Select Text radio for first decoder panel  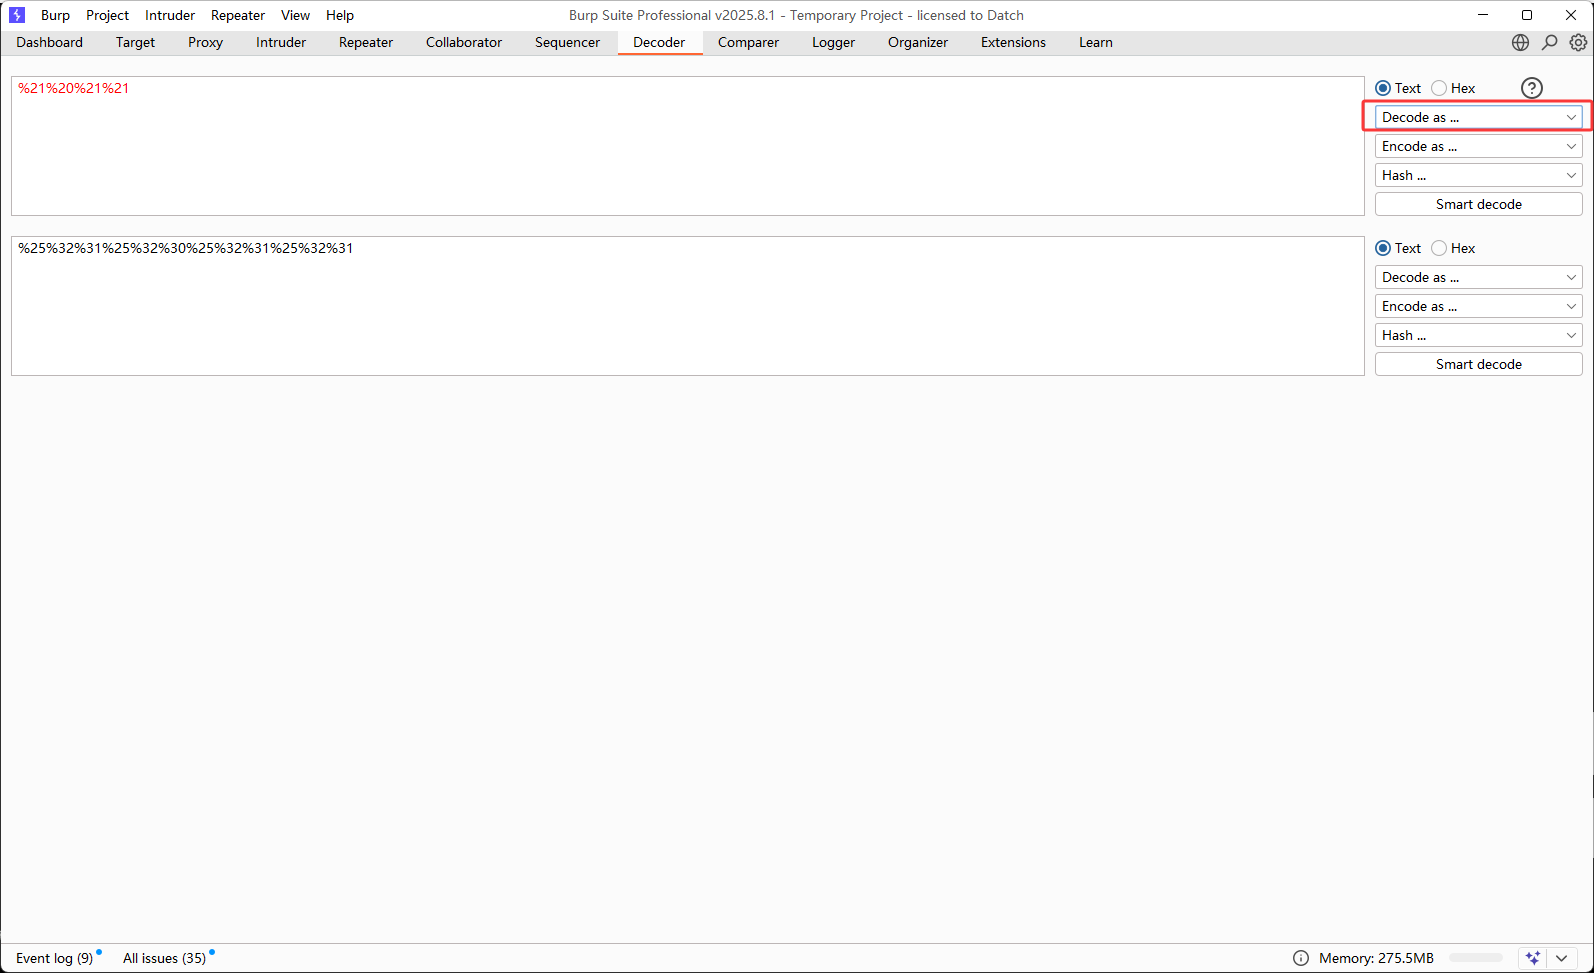coord(1397,88)
